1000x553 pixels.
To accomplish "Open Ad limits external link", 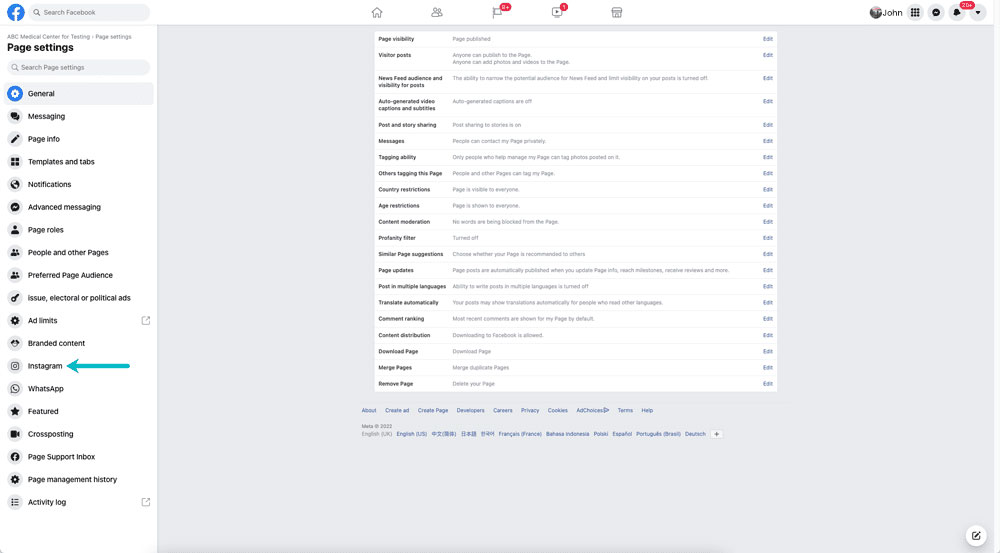I will point(146,321).
